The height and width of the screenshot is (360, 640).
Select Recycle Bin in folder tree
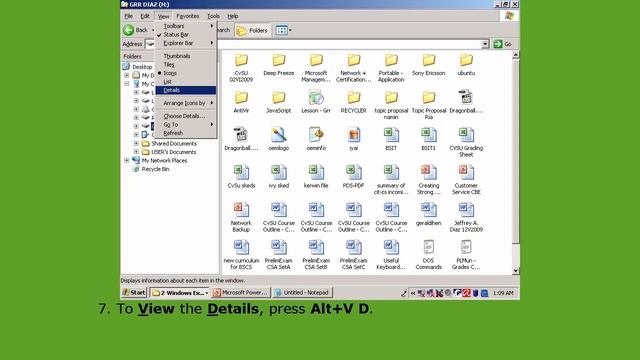(x=155, y=169)
